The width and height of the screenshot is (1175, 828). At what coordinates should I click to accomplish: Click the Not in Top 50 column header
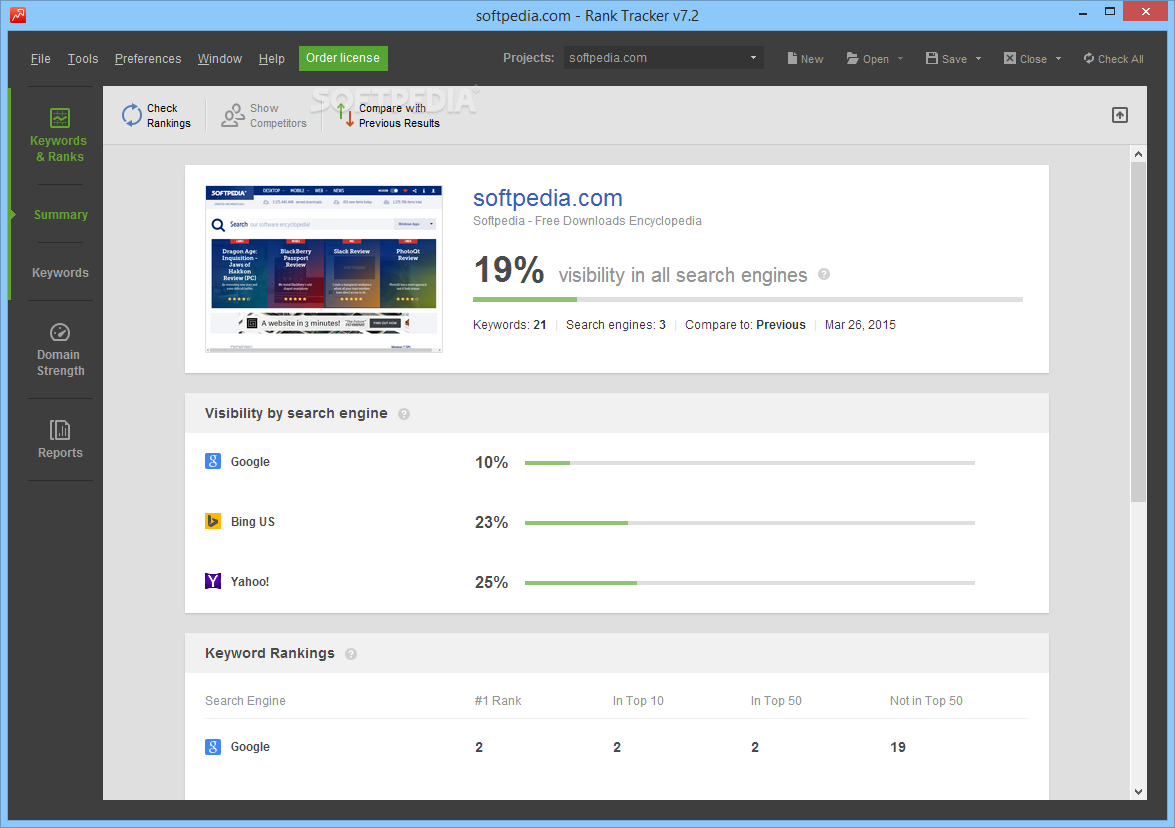[x=926, y=701]
